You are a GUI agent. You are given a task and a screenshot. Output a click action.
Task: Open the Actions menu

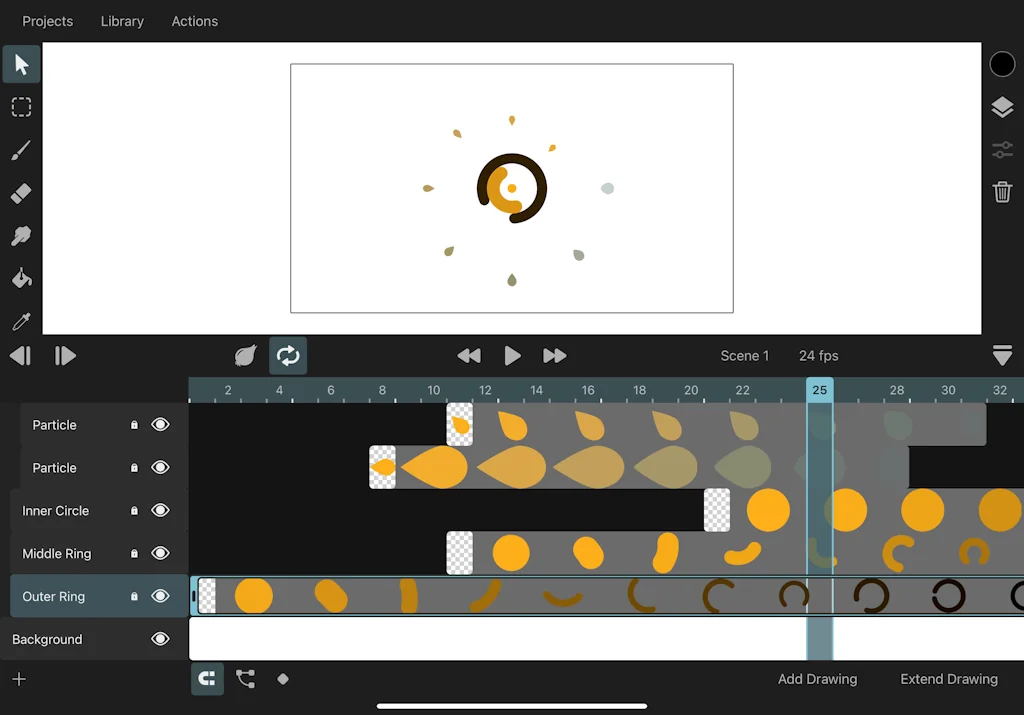click(195, 21)
